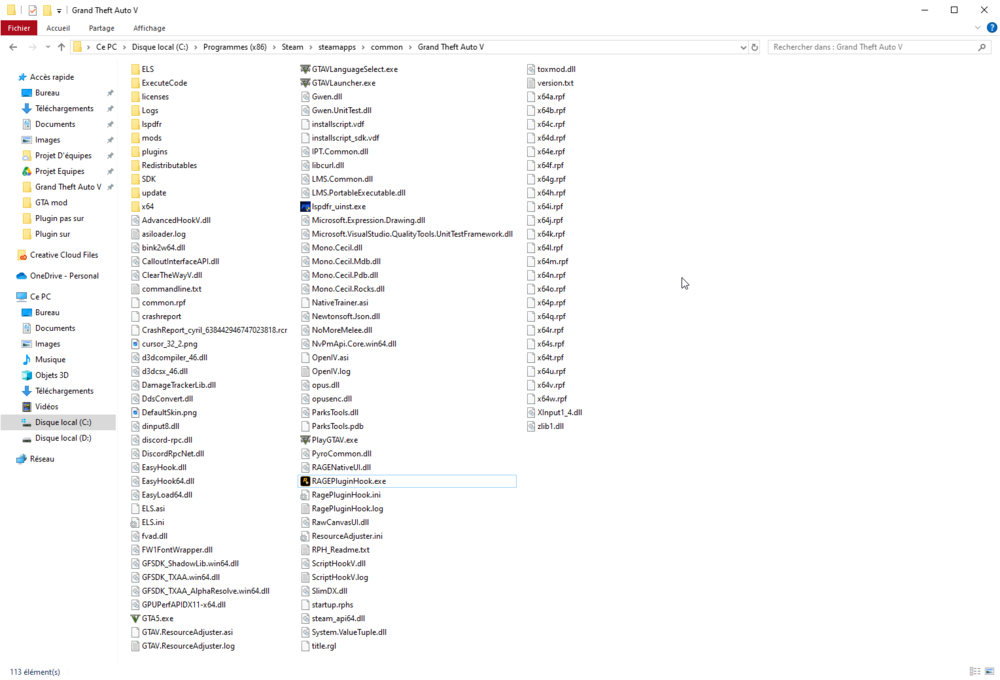Select Accès rapide in the sidebar
The image size is (1000, 680).
pos(52,77)
